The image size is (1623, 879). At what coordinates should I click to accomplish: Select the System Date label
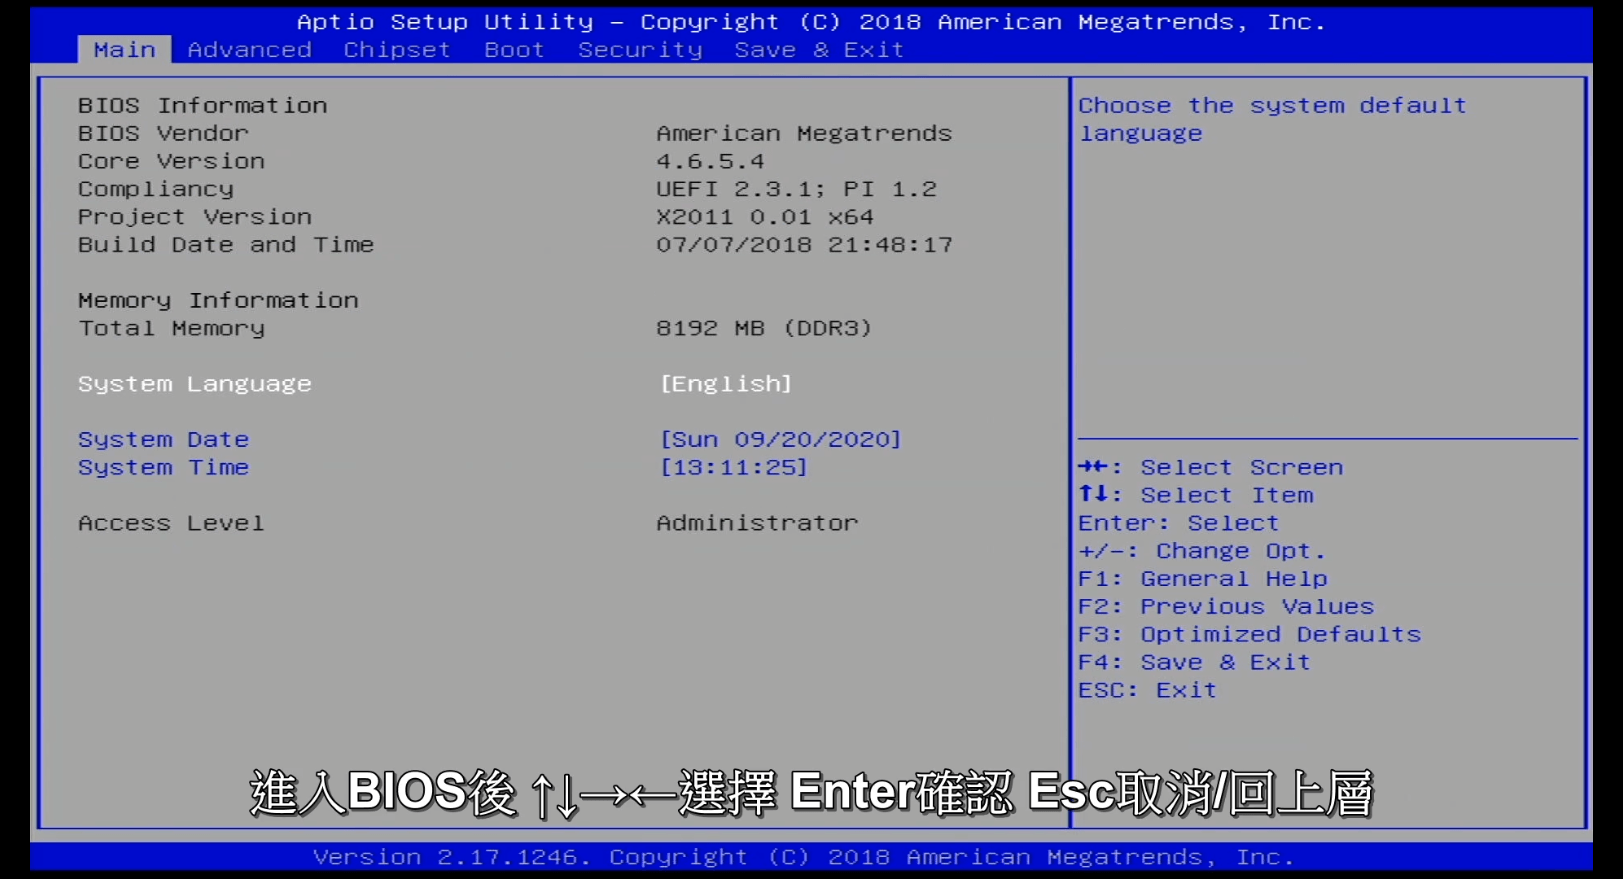click(x=164, y=440)
